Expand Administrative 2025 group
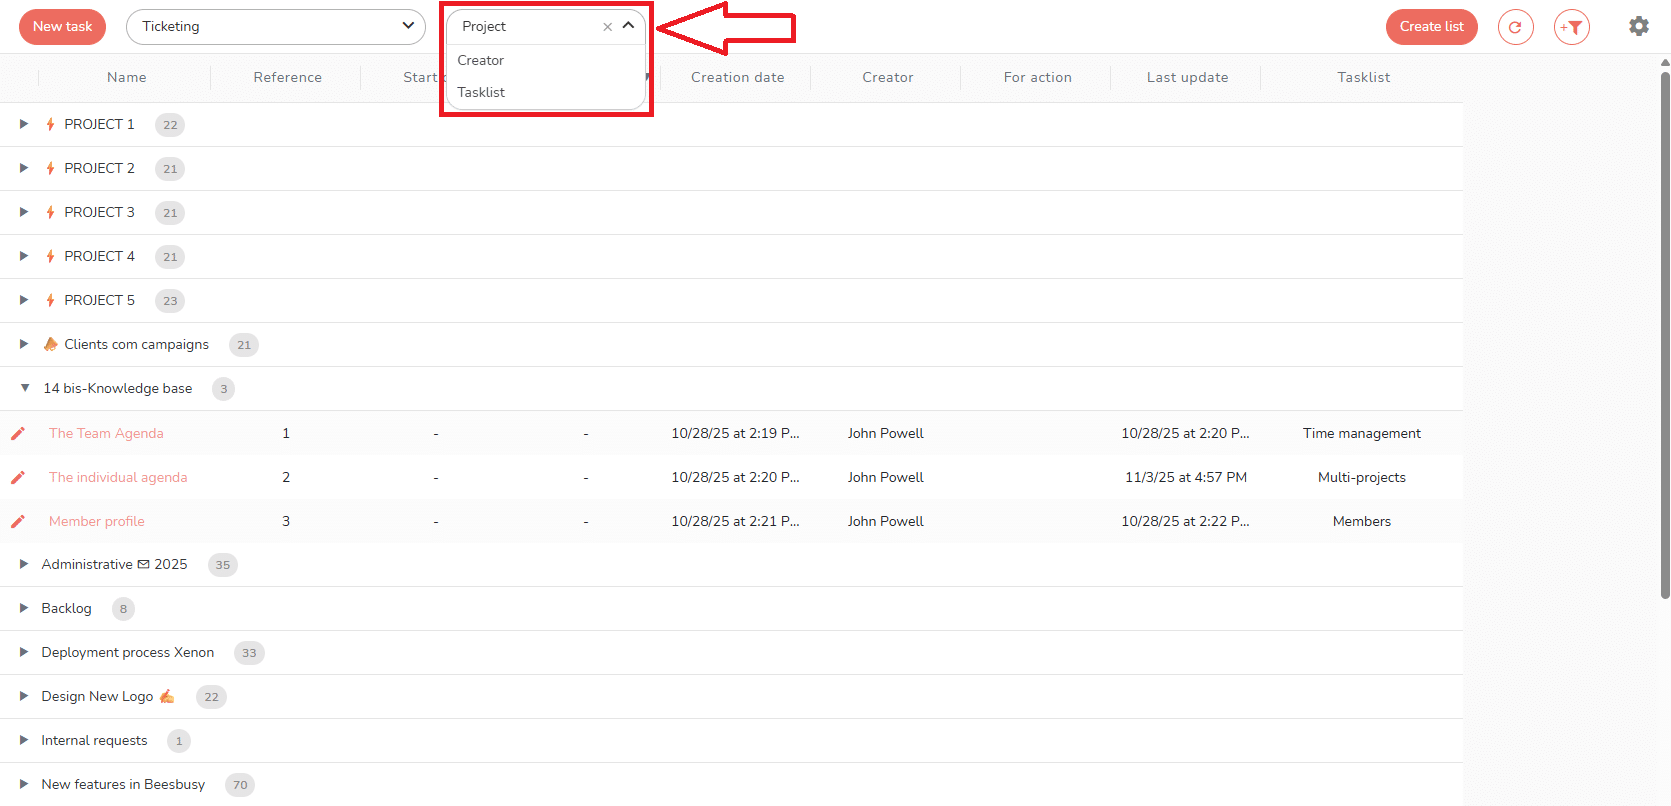The image size is (1671, 806). pyautogui.click(x=24, y=564)
